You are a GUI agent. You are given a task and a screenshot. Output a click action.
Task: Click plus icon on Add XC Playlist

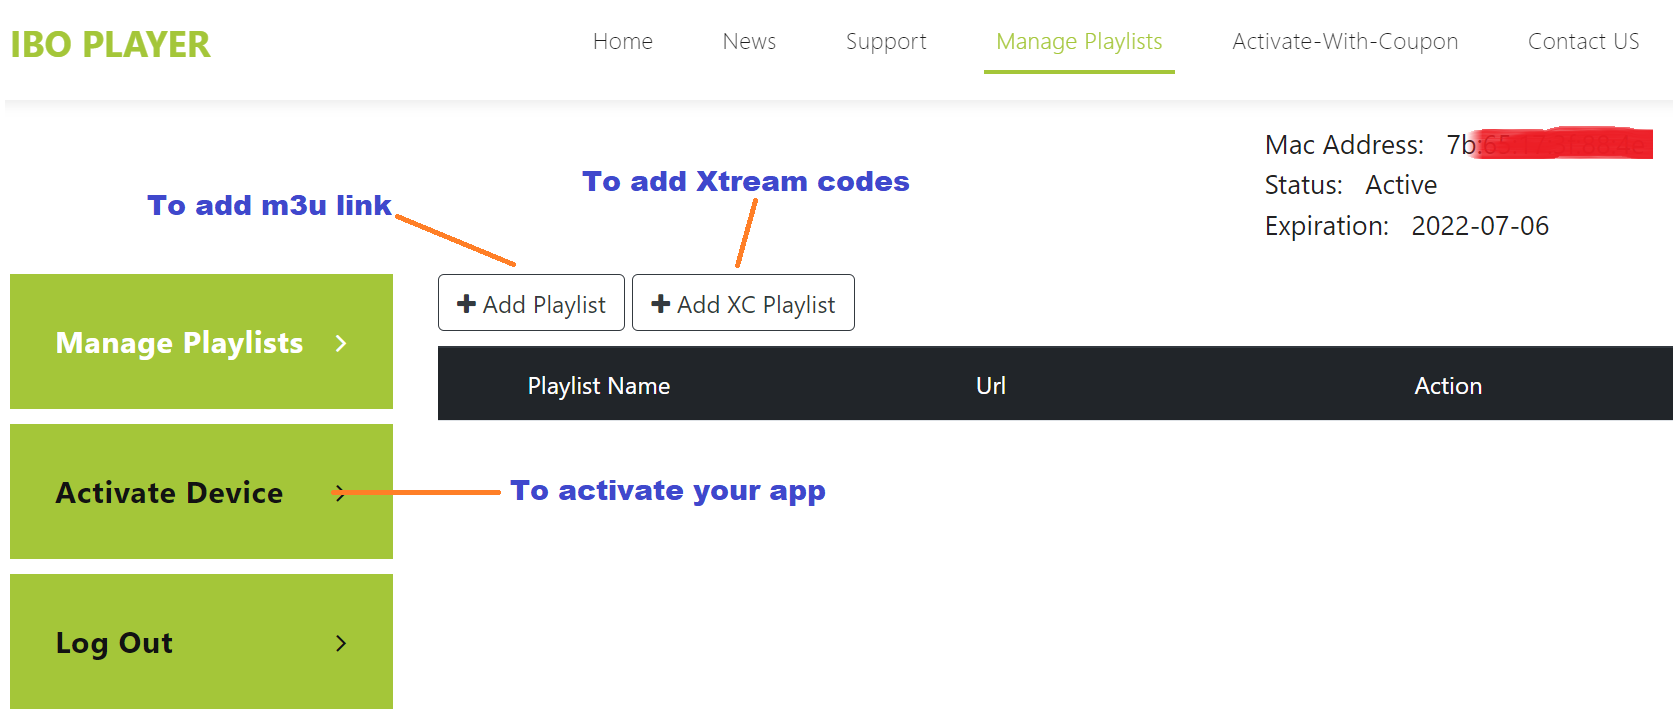(660, 303)
